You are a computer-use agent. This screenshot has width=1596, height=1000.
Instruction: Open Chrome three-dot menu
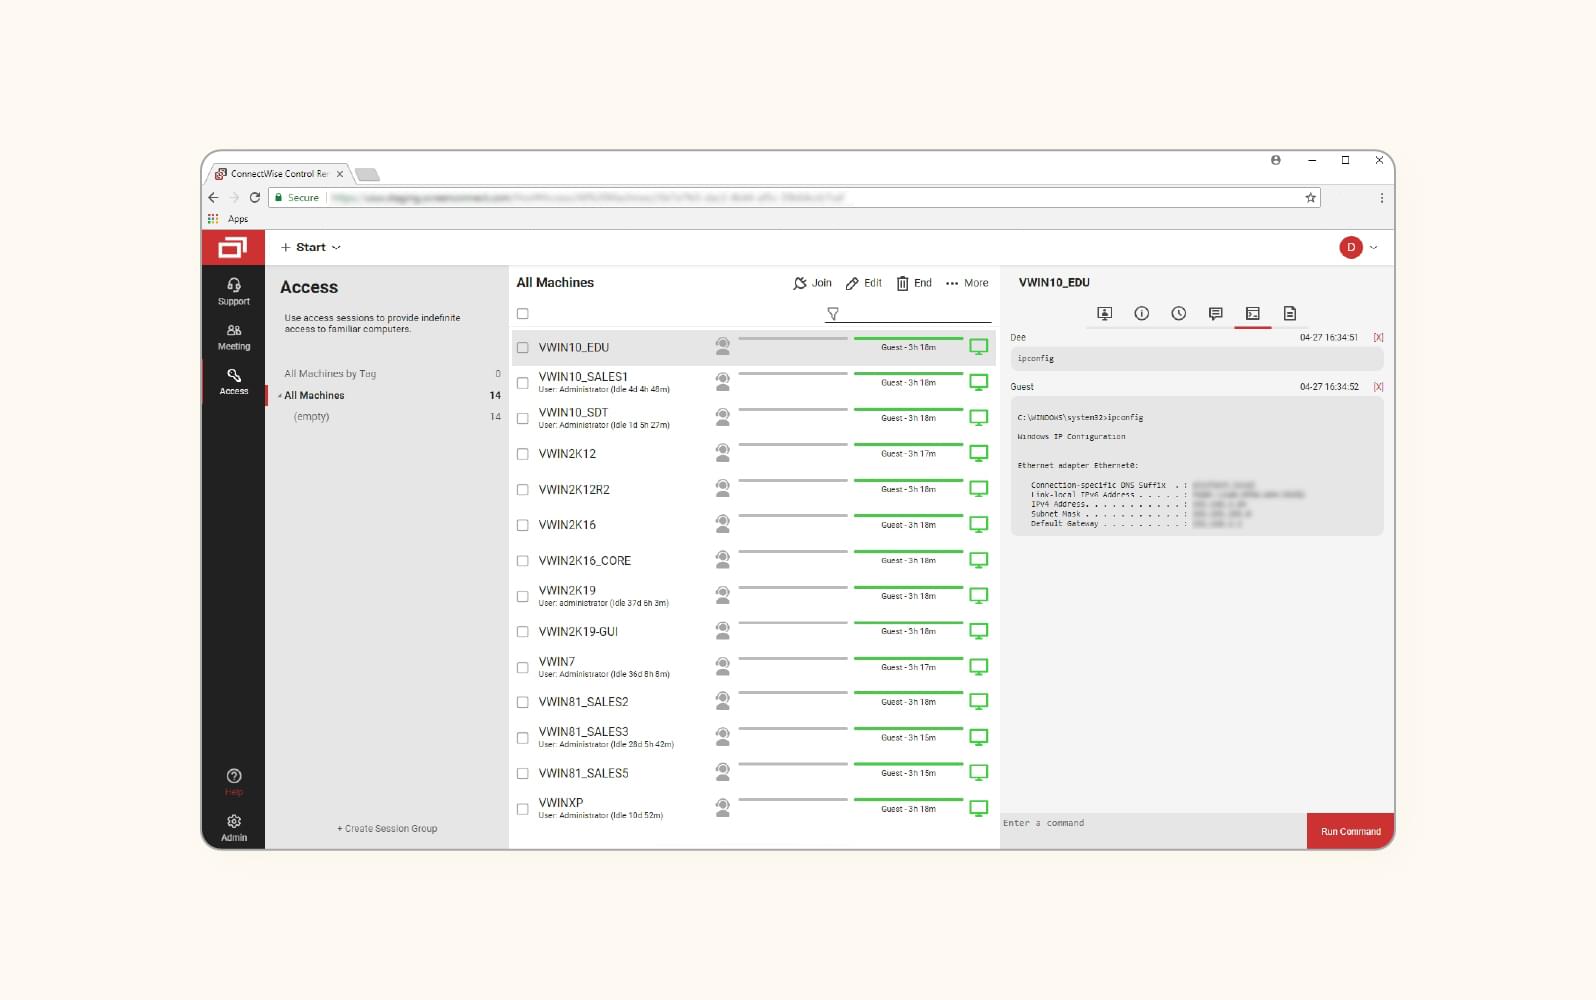tap(1381, 198)
